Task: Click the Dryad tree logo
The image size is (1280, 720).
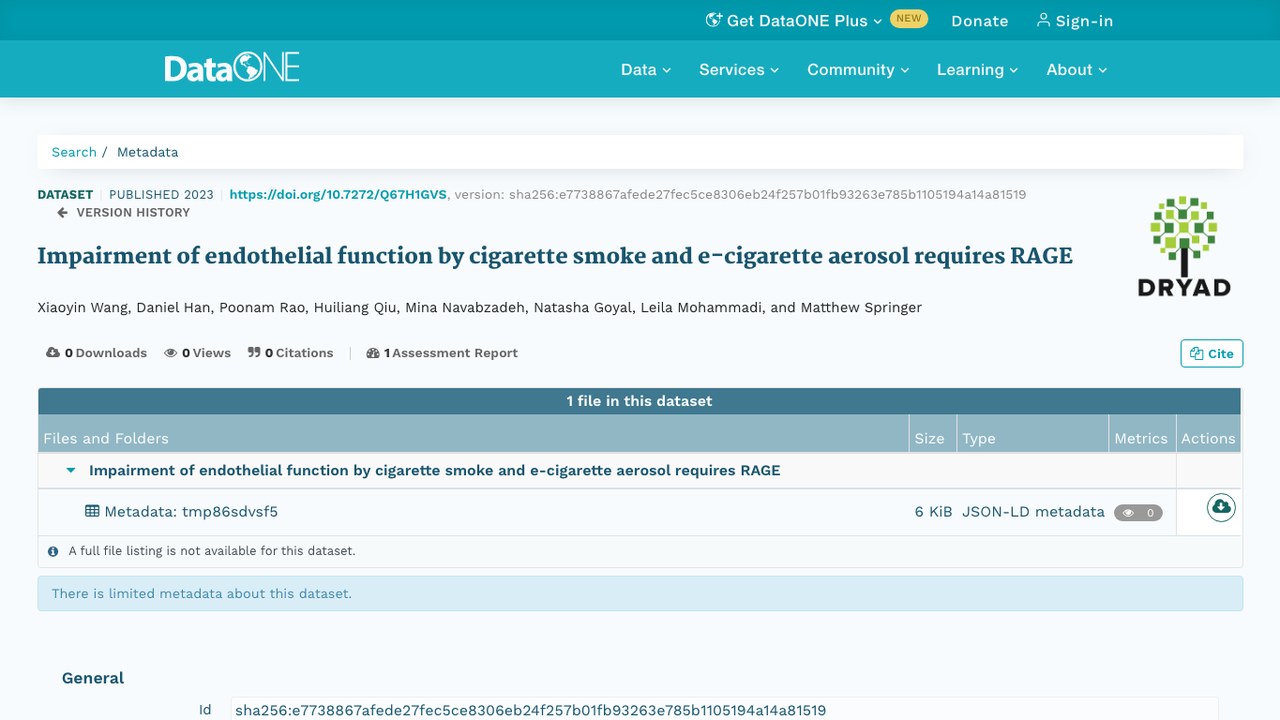Action: (x=1184, y=247)
